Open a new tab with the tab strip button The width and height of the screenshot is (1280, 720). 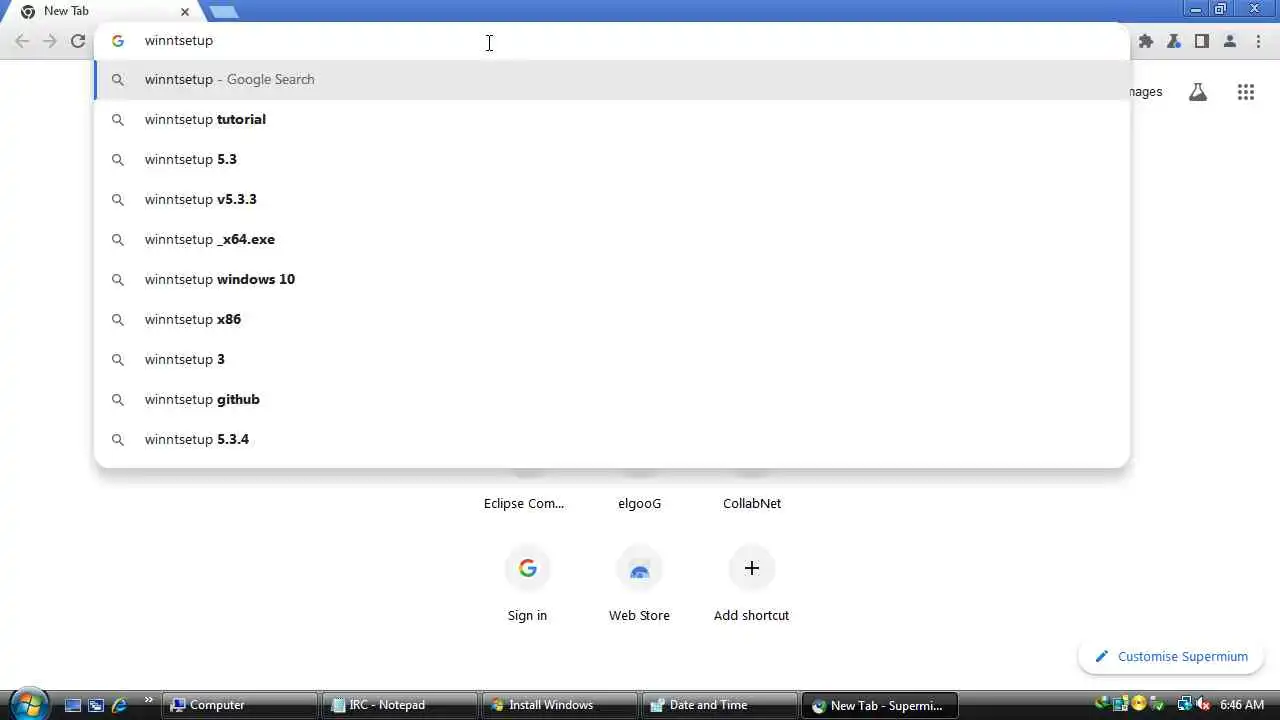(223, 11)
